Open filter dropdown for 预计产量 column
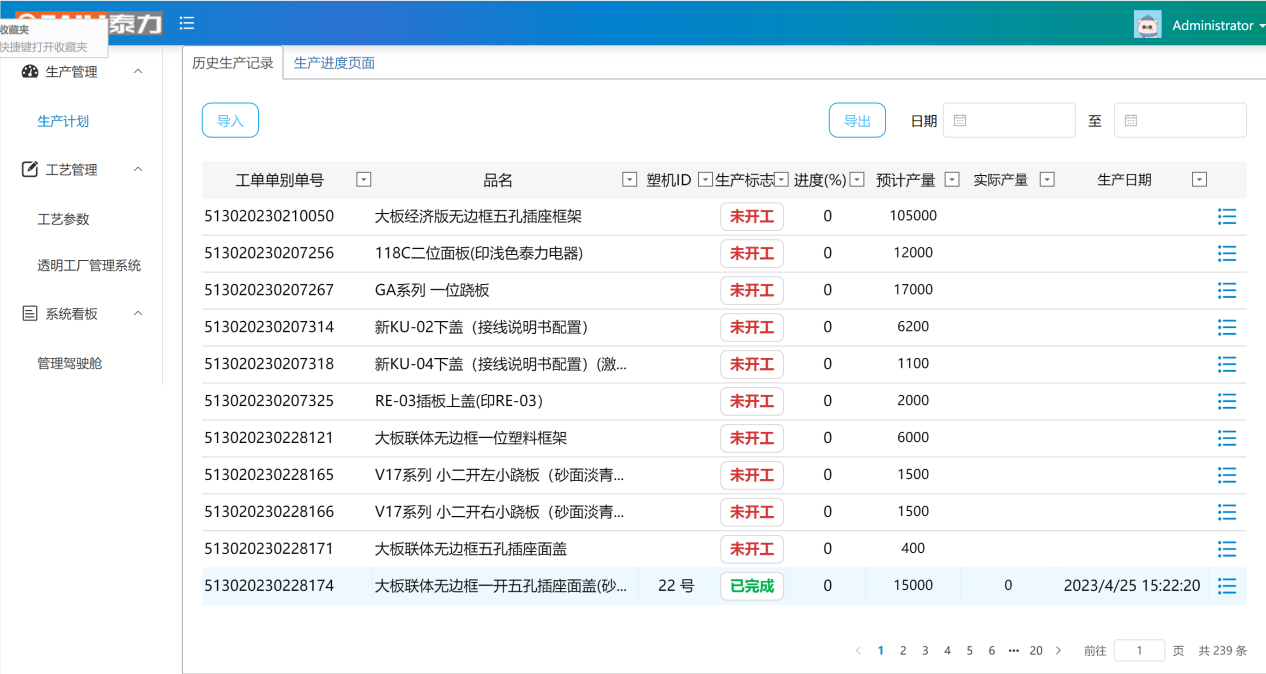The image size is (1266, 674). (952, 180)
